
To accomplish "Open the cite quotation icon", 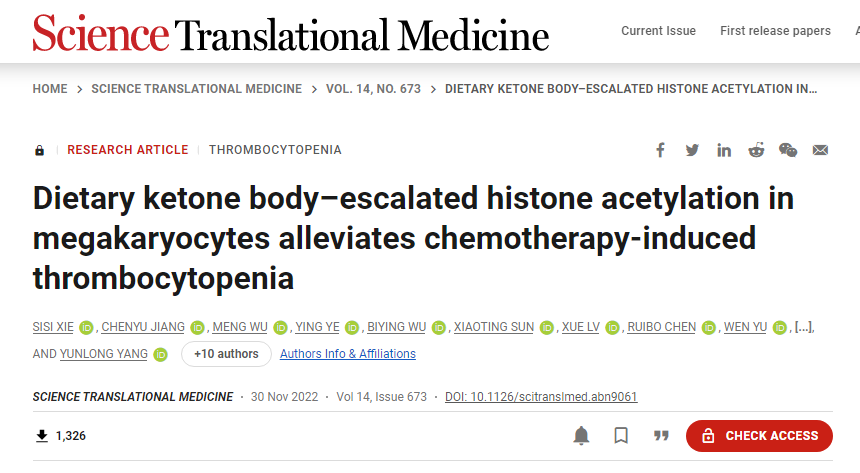I will coord(660,435).
